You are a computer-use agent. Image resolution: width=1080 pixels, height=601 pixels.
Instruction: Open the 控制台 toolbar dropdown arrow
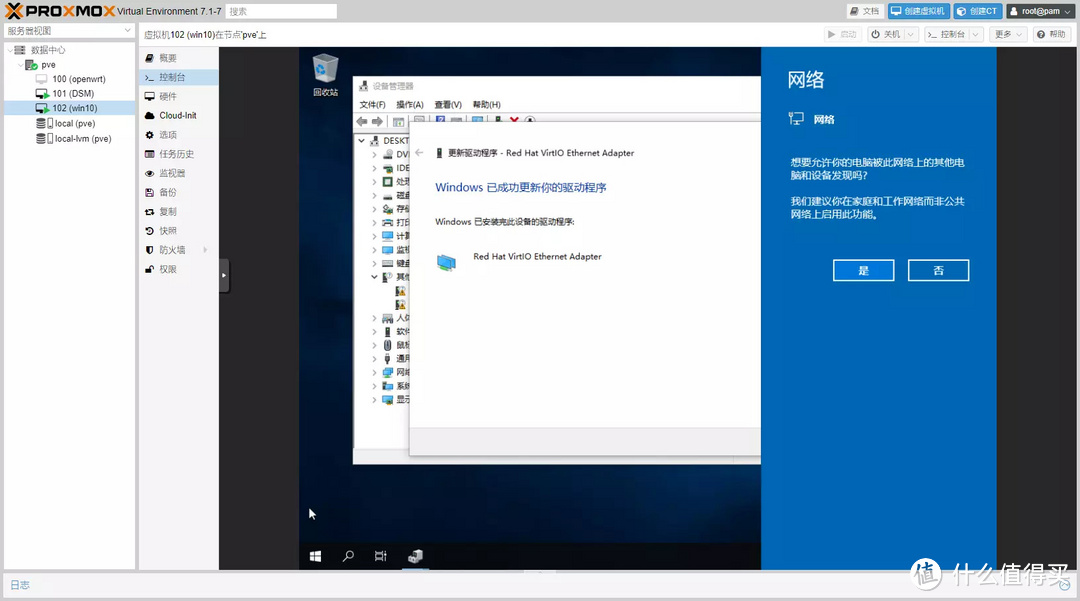[x=975, y=34]
